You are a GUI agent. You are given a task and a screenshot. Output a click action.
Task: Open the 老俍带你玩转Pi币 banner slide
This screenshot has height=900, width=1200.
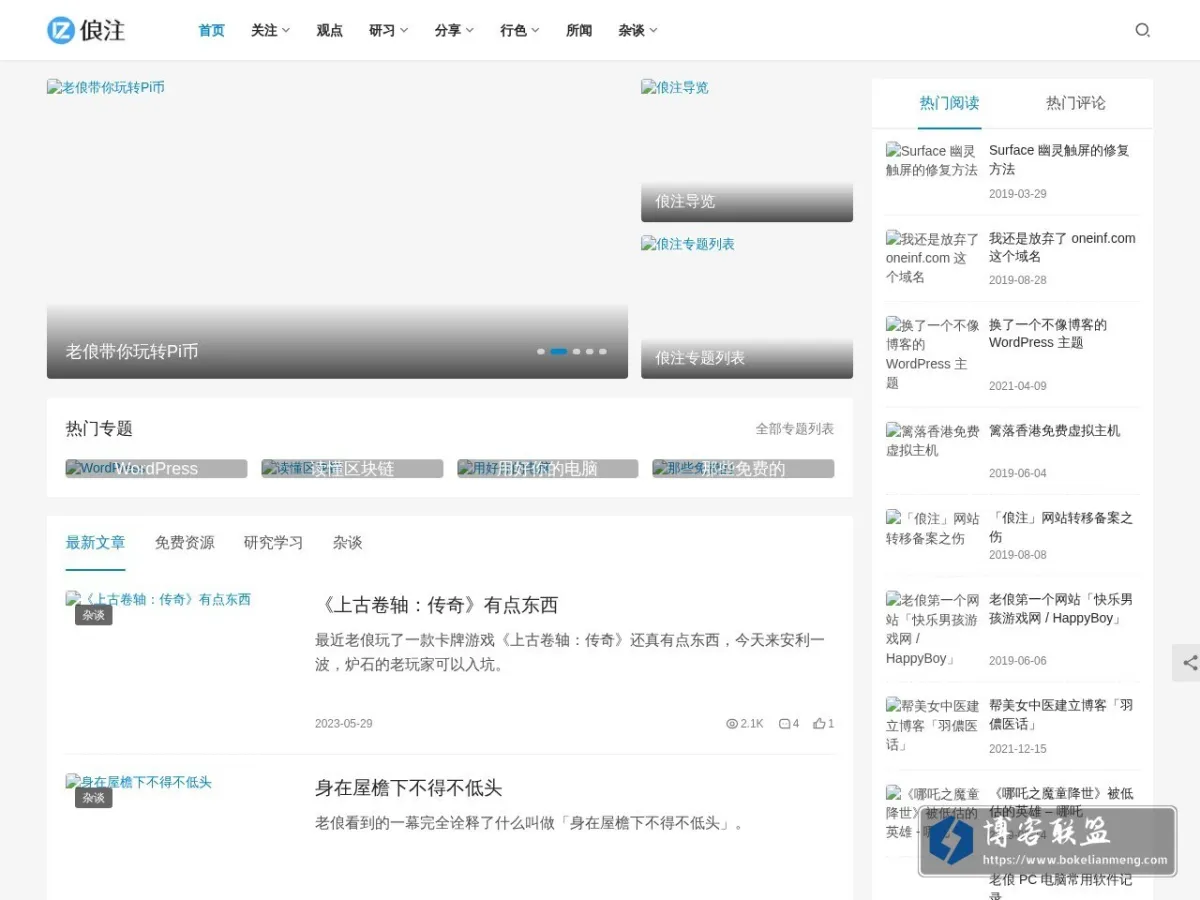tap(337, 229)
